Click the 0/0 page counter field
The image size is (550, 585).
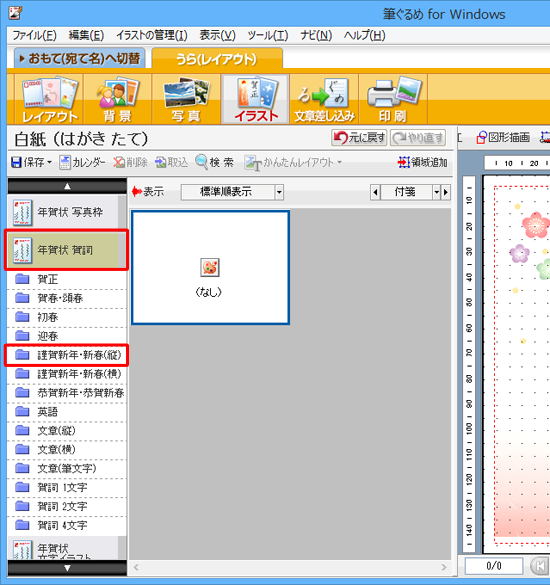[x=494, y=566]
